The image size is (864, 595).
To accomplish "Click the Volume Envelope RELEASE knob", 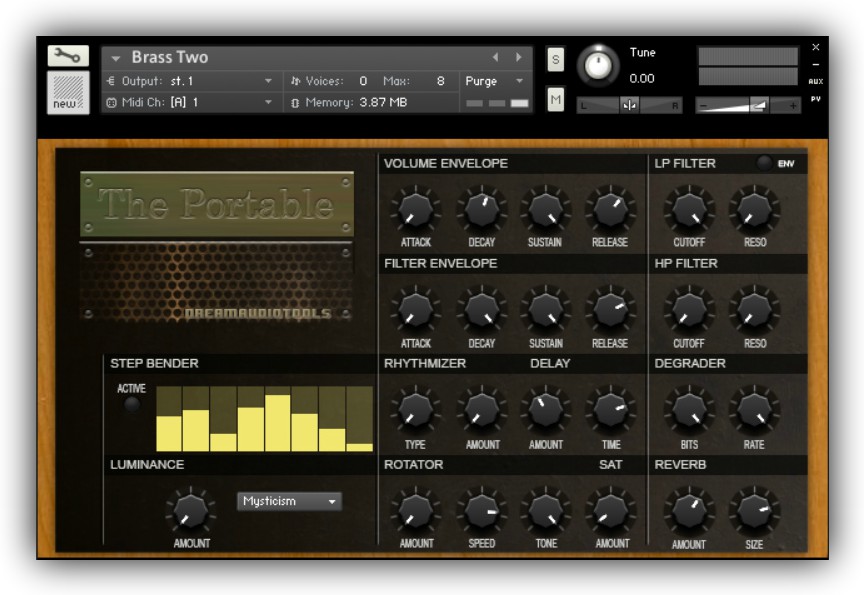I will (610, 210).
